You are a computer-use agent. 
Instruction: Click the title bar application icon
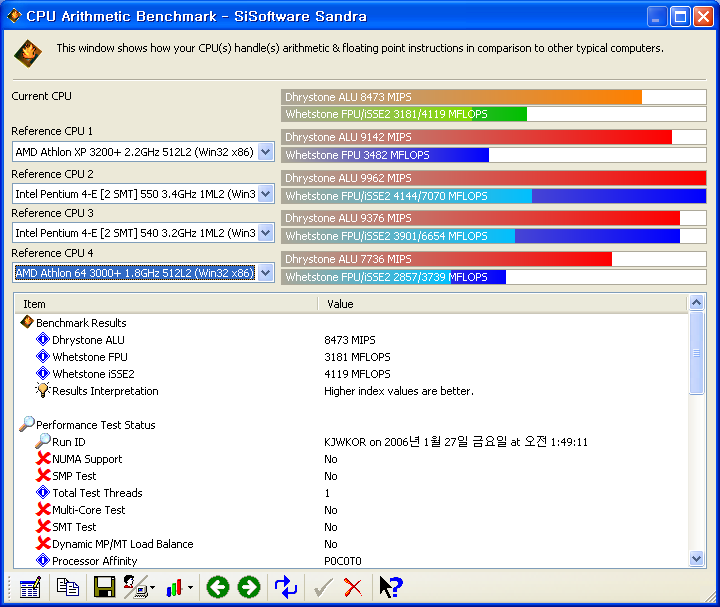pos(14,16)
